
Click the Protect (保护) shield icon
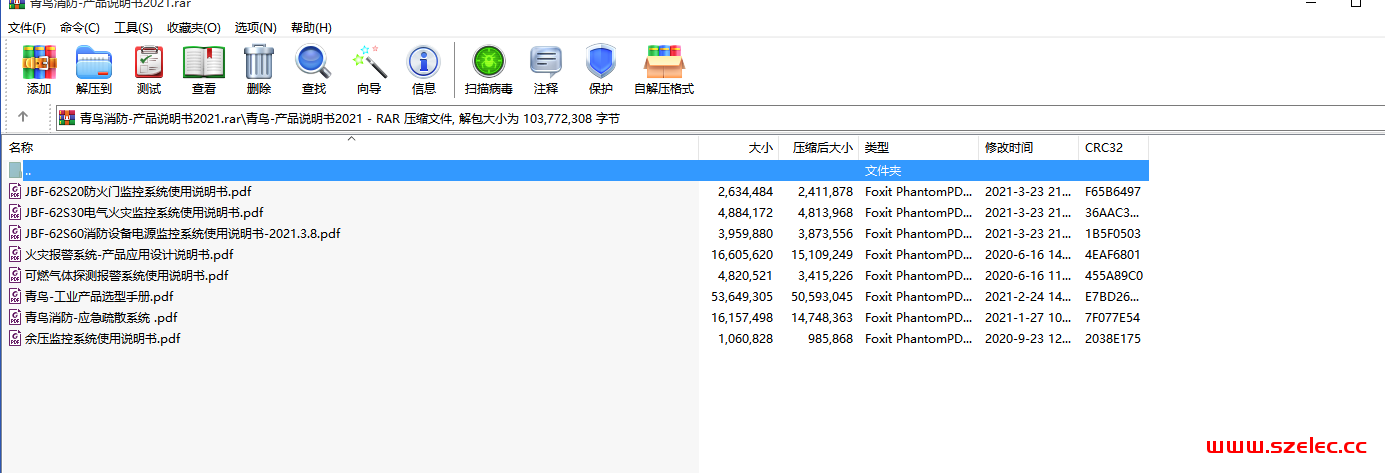(x=601, y=62)
